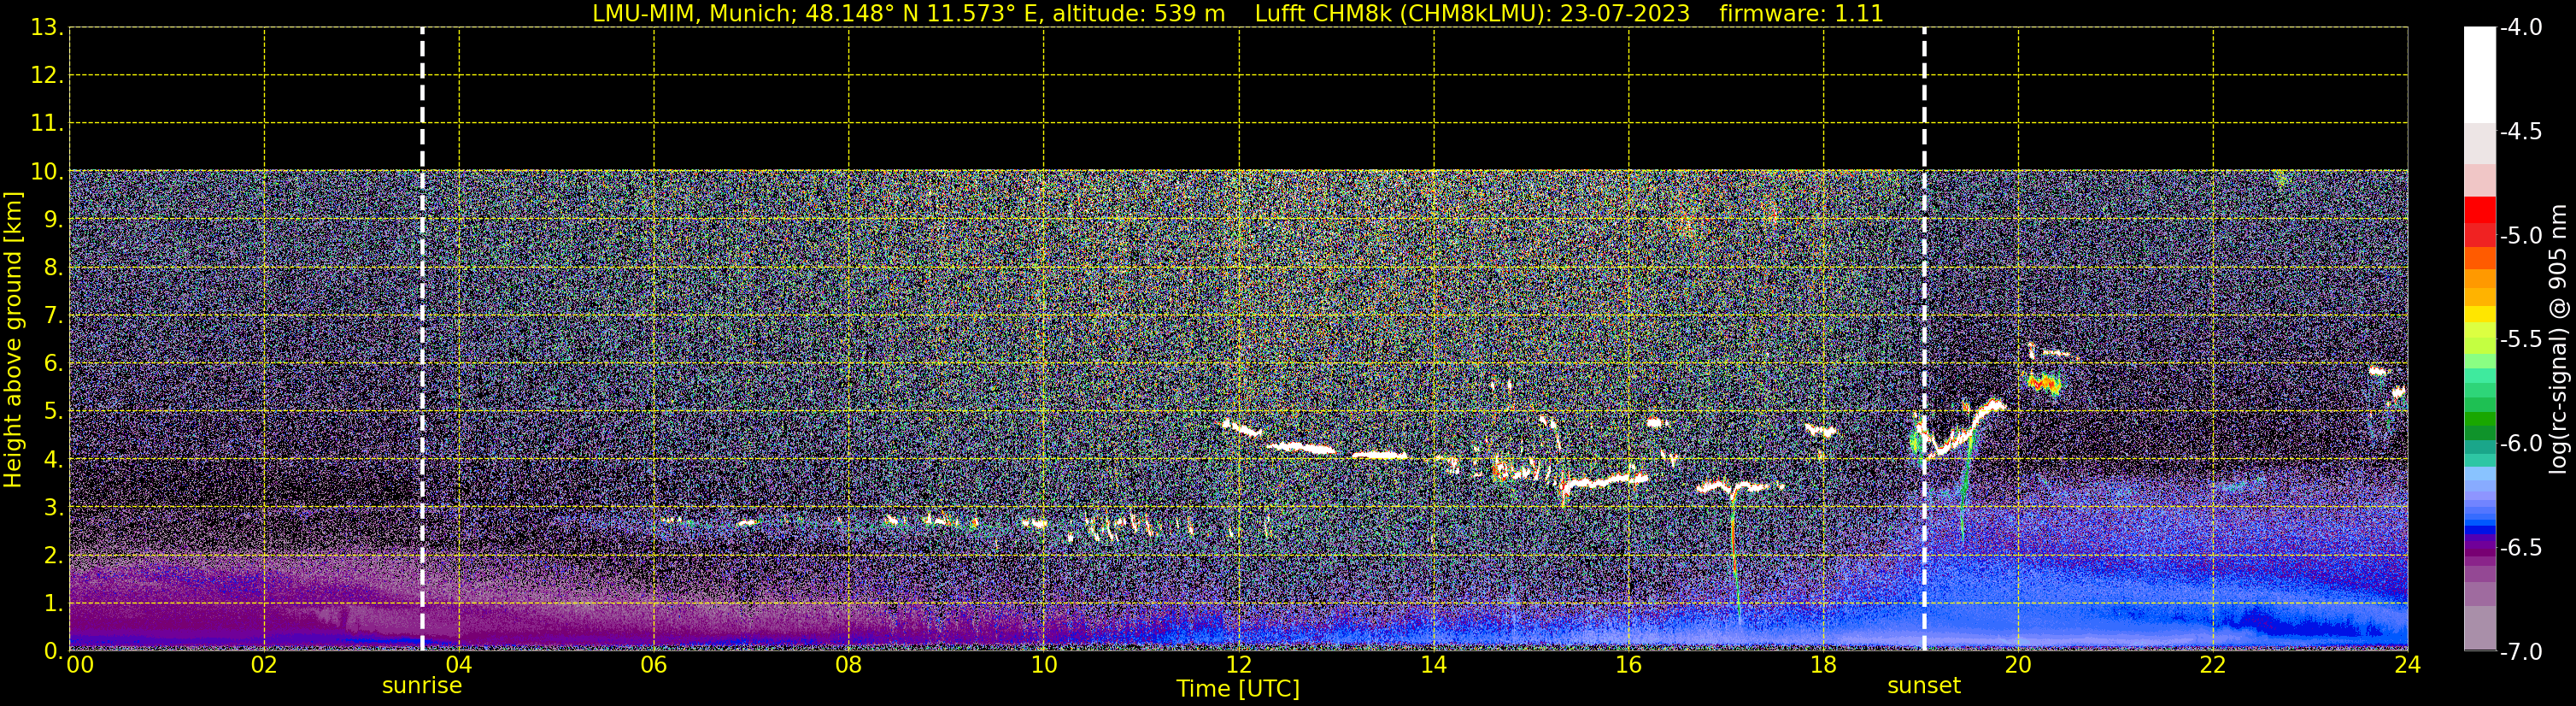Click the y-axis tick label '1.'
This screenshot has width=2576, height=706.
coord(53,603)
